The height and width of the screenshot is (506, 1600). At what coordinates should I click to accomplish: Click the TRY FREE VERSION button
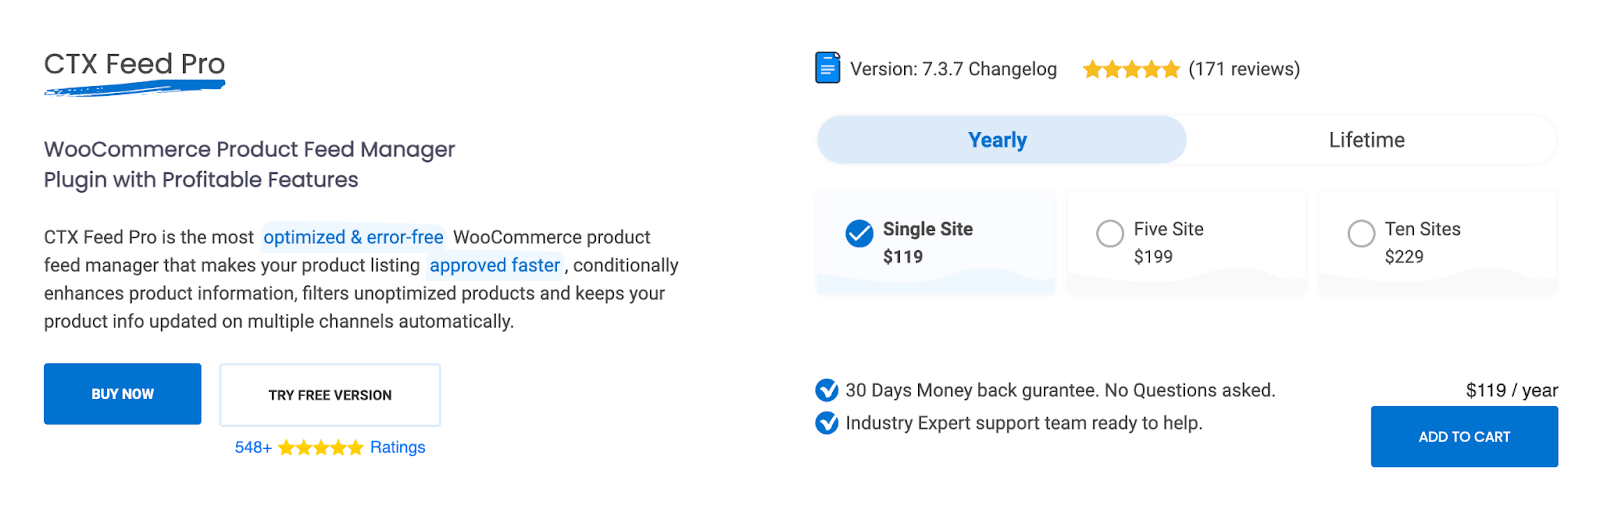point(330,395)
